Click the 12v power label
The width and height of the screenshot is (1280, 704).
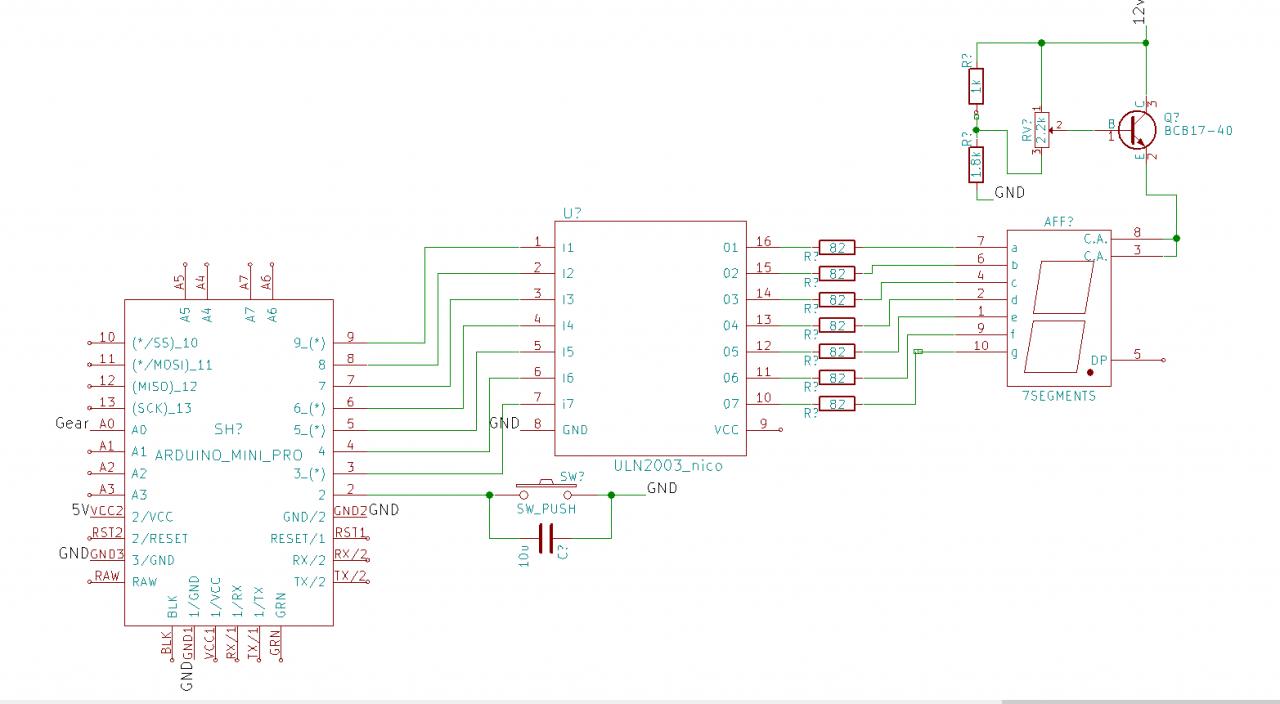coord(1139,12)
